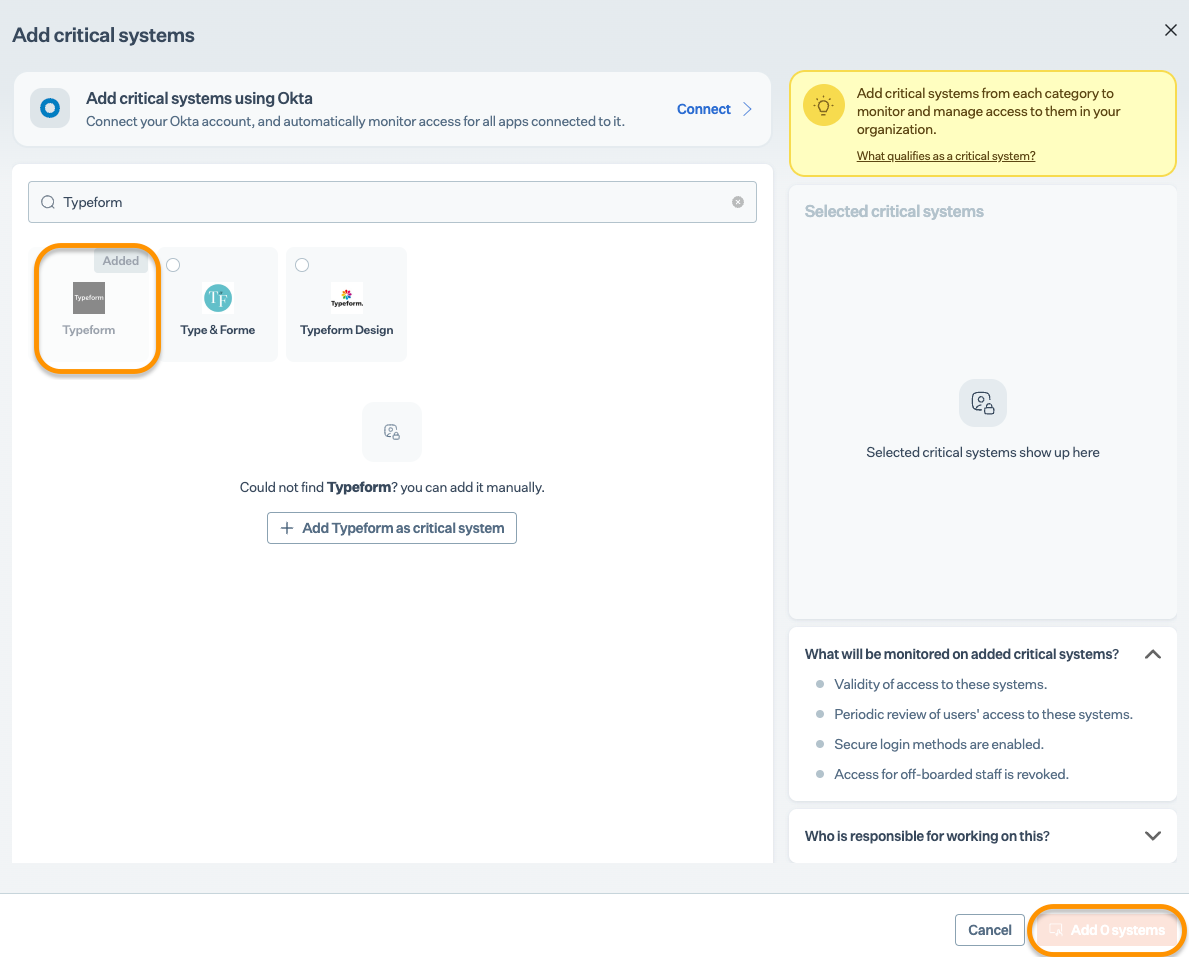This screenshot has height=957, width=1189.
Task: Click the Type & Forme card label
Action: tap(218, 330)
